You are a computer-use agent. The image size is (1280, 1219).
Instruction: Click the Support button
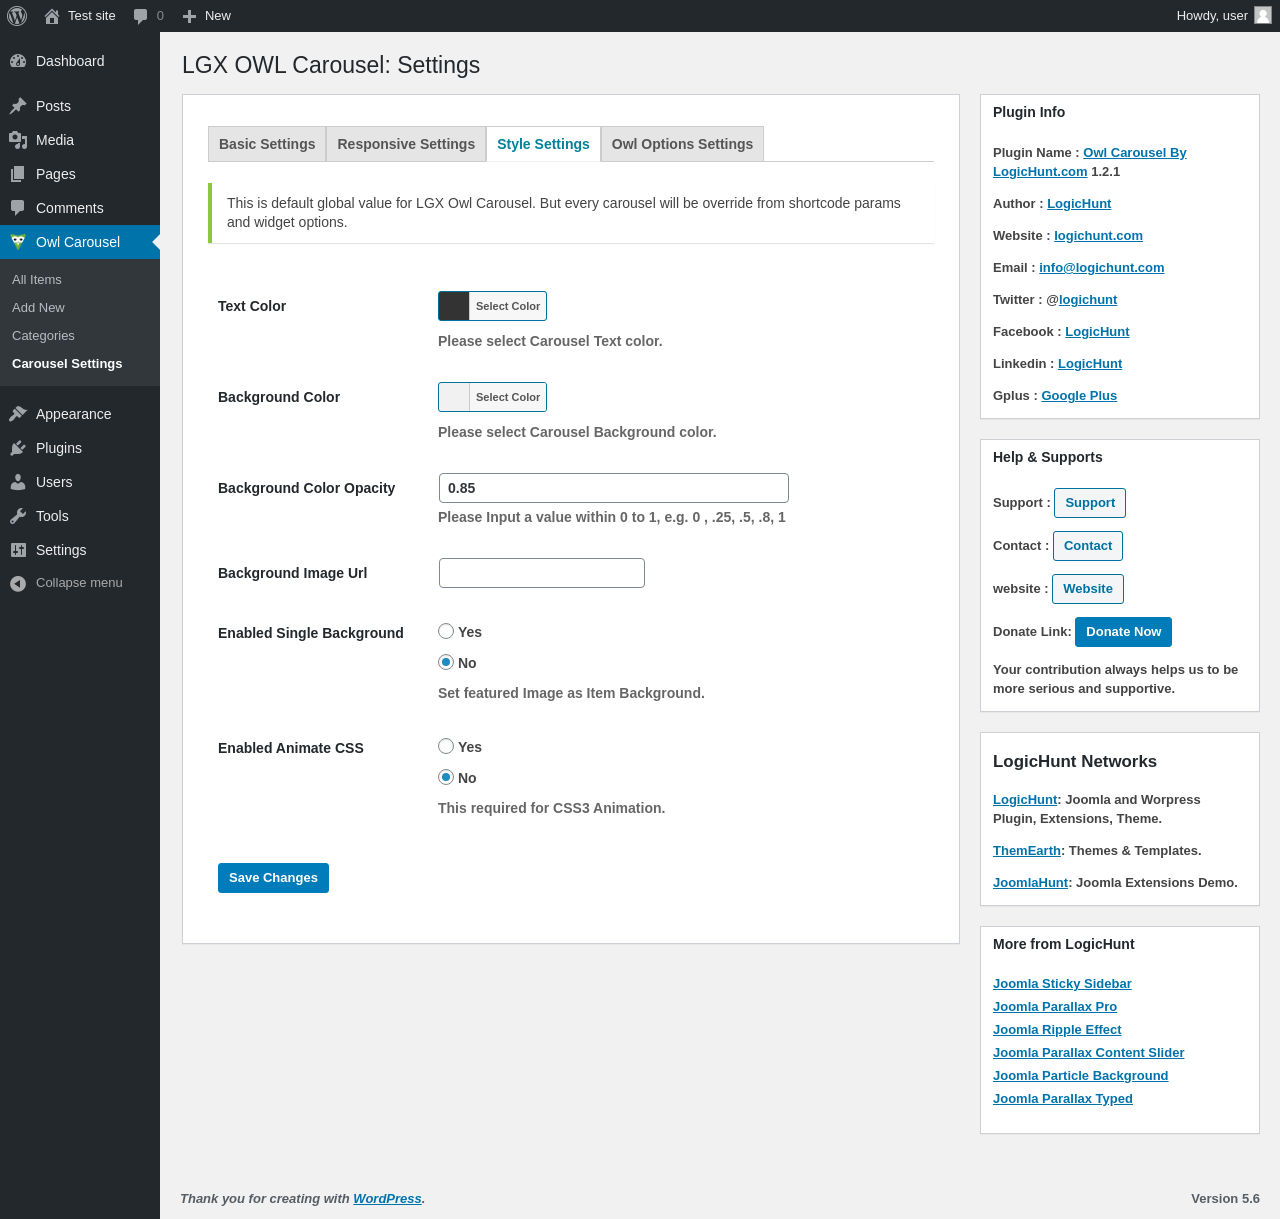[1090, 503]
